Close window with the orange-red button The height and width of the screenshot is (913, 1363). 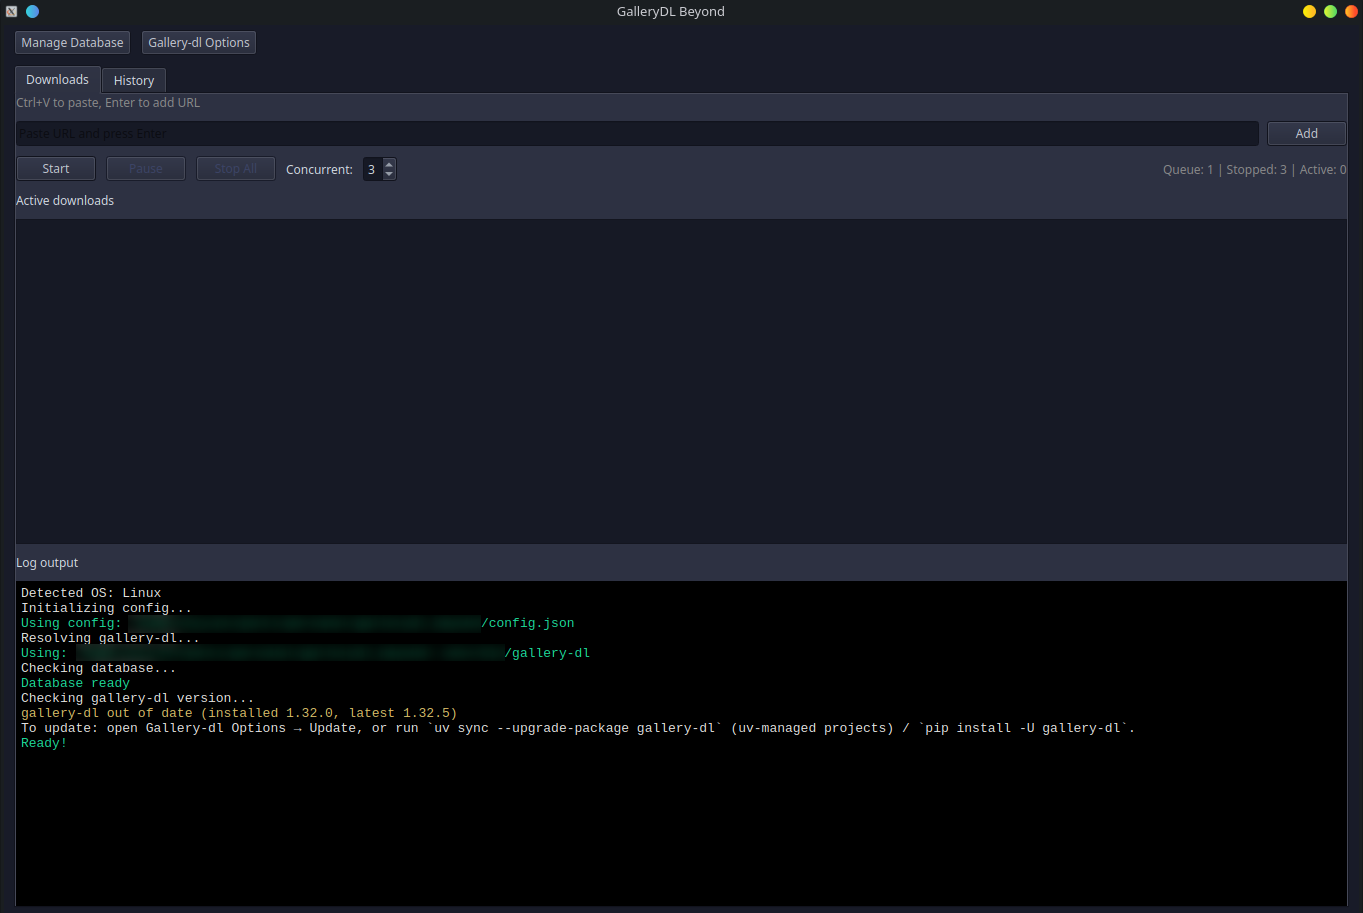click(x=1351, y=11)
